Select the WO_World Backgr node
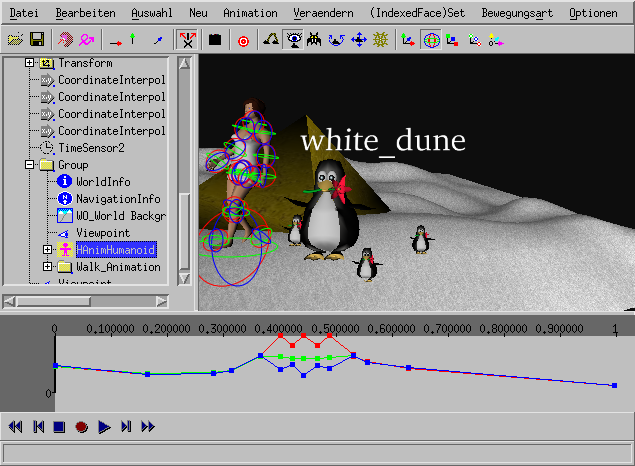The image size is (635, 466). click(x=121, y=216)
